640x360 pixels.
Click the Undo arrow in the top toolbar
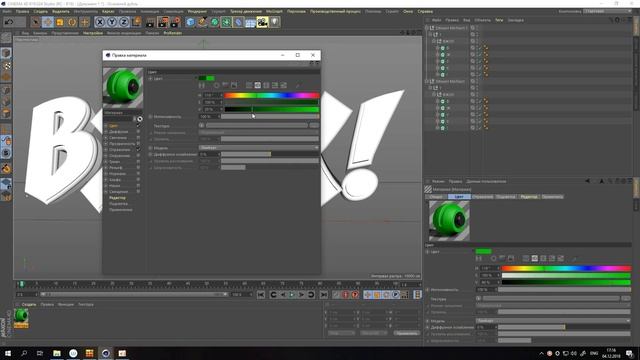click(x=9, y=22)
